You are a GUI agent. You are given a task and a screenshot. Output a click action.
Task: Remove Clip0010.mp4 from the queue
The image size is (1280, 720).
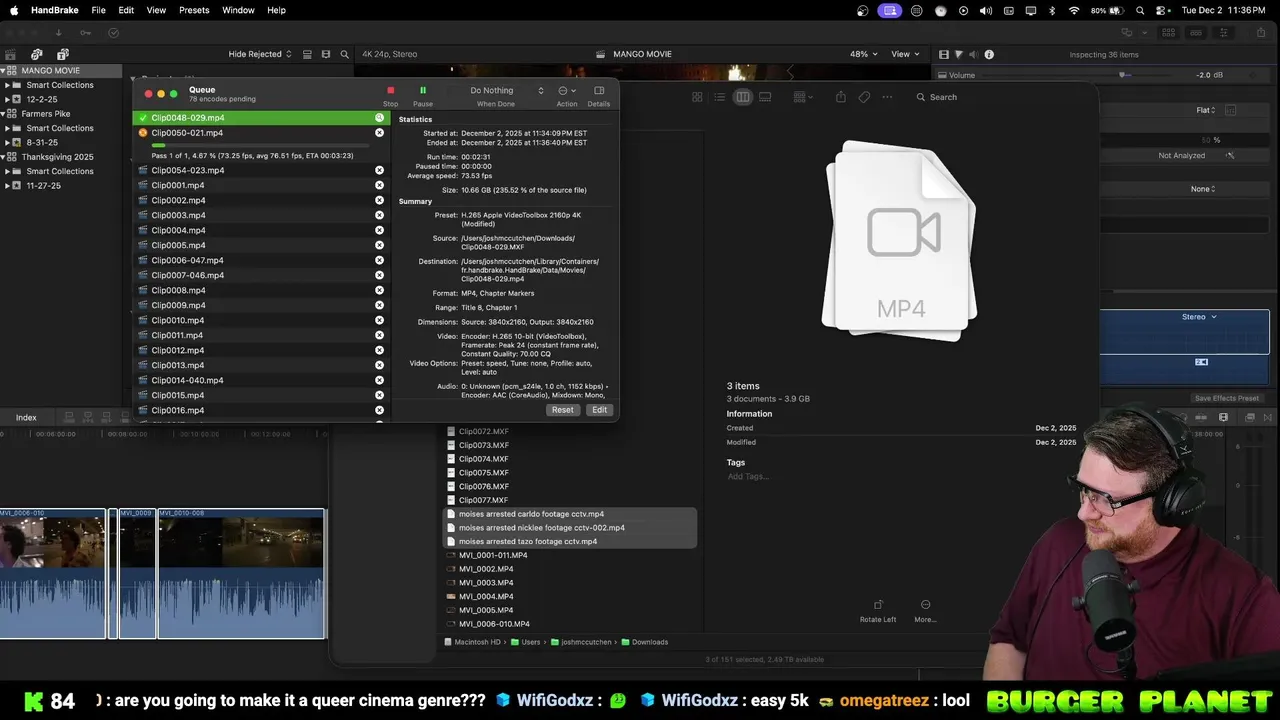(379, 320)
